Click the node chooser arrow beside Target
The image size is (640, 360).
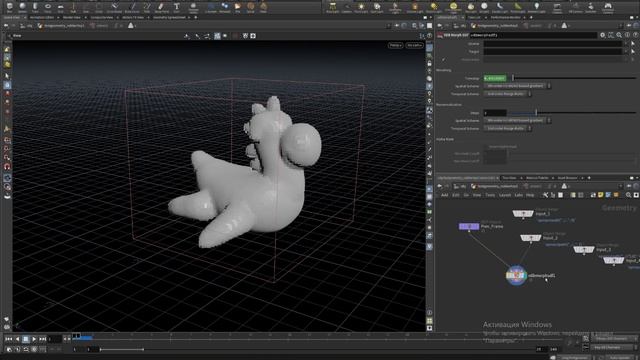[x=633, y=51]
